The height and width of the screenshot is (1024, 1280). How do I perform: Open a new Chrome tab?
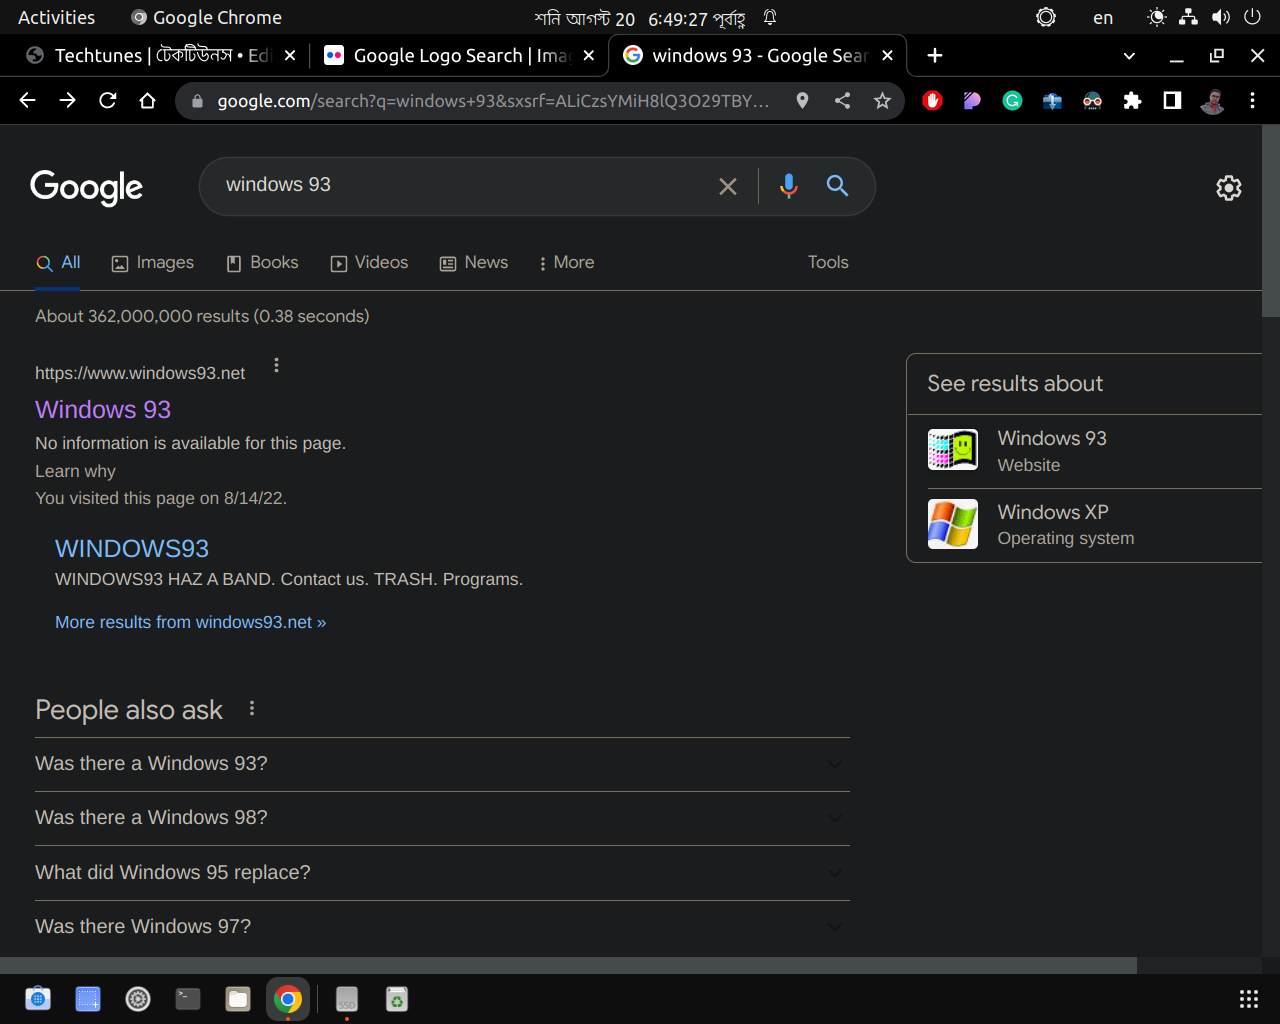(935, 56)
